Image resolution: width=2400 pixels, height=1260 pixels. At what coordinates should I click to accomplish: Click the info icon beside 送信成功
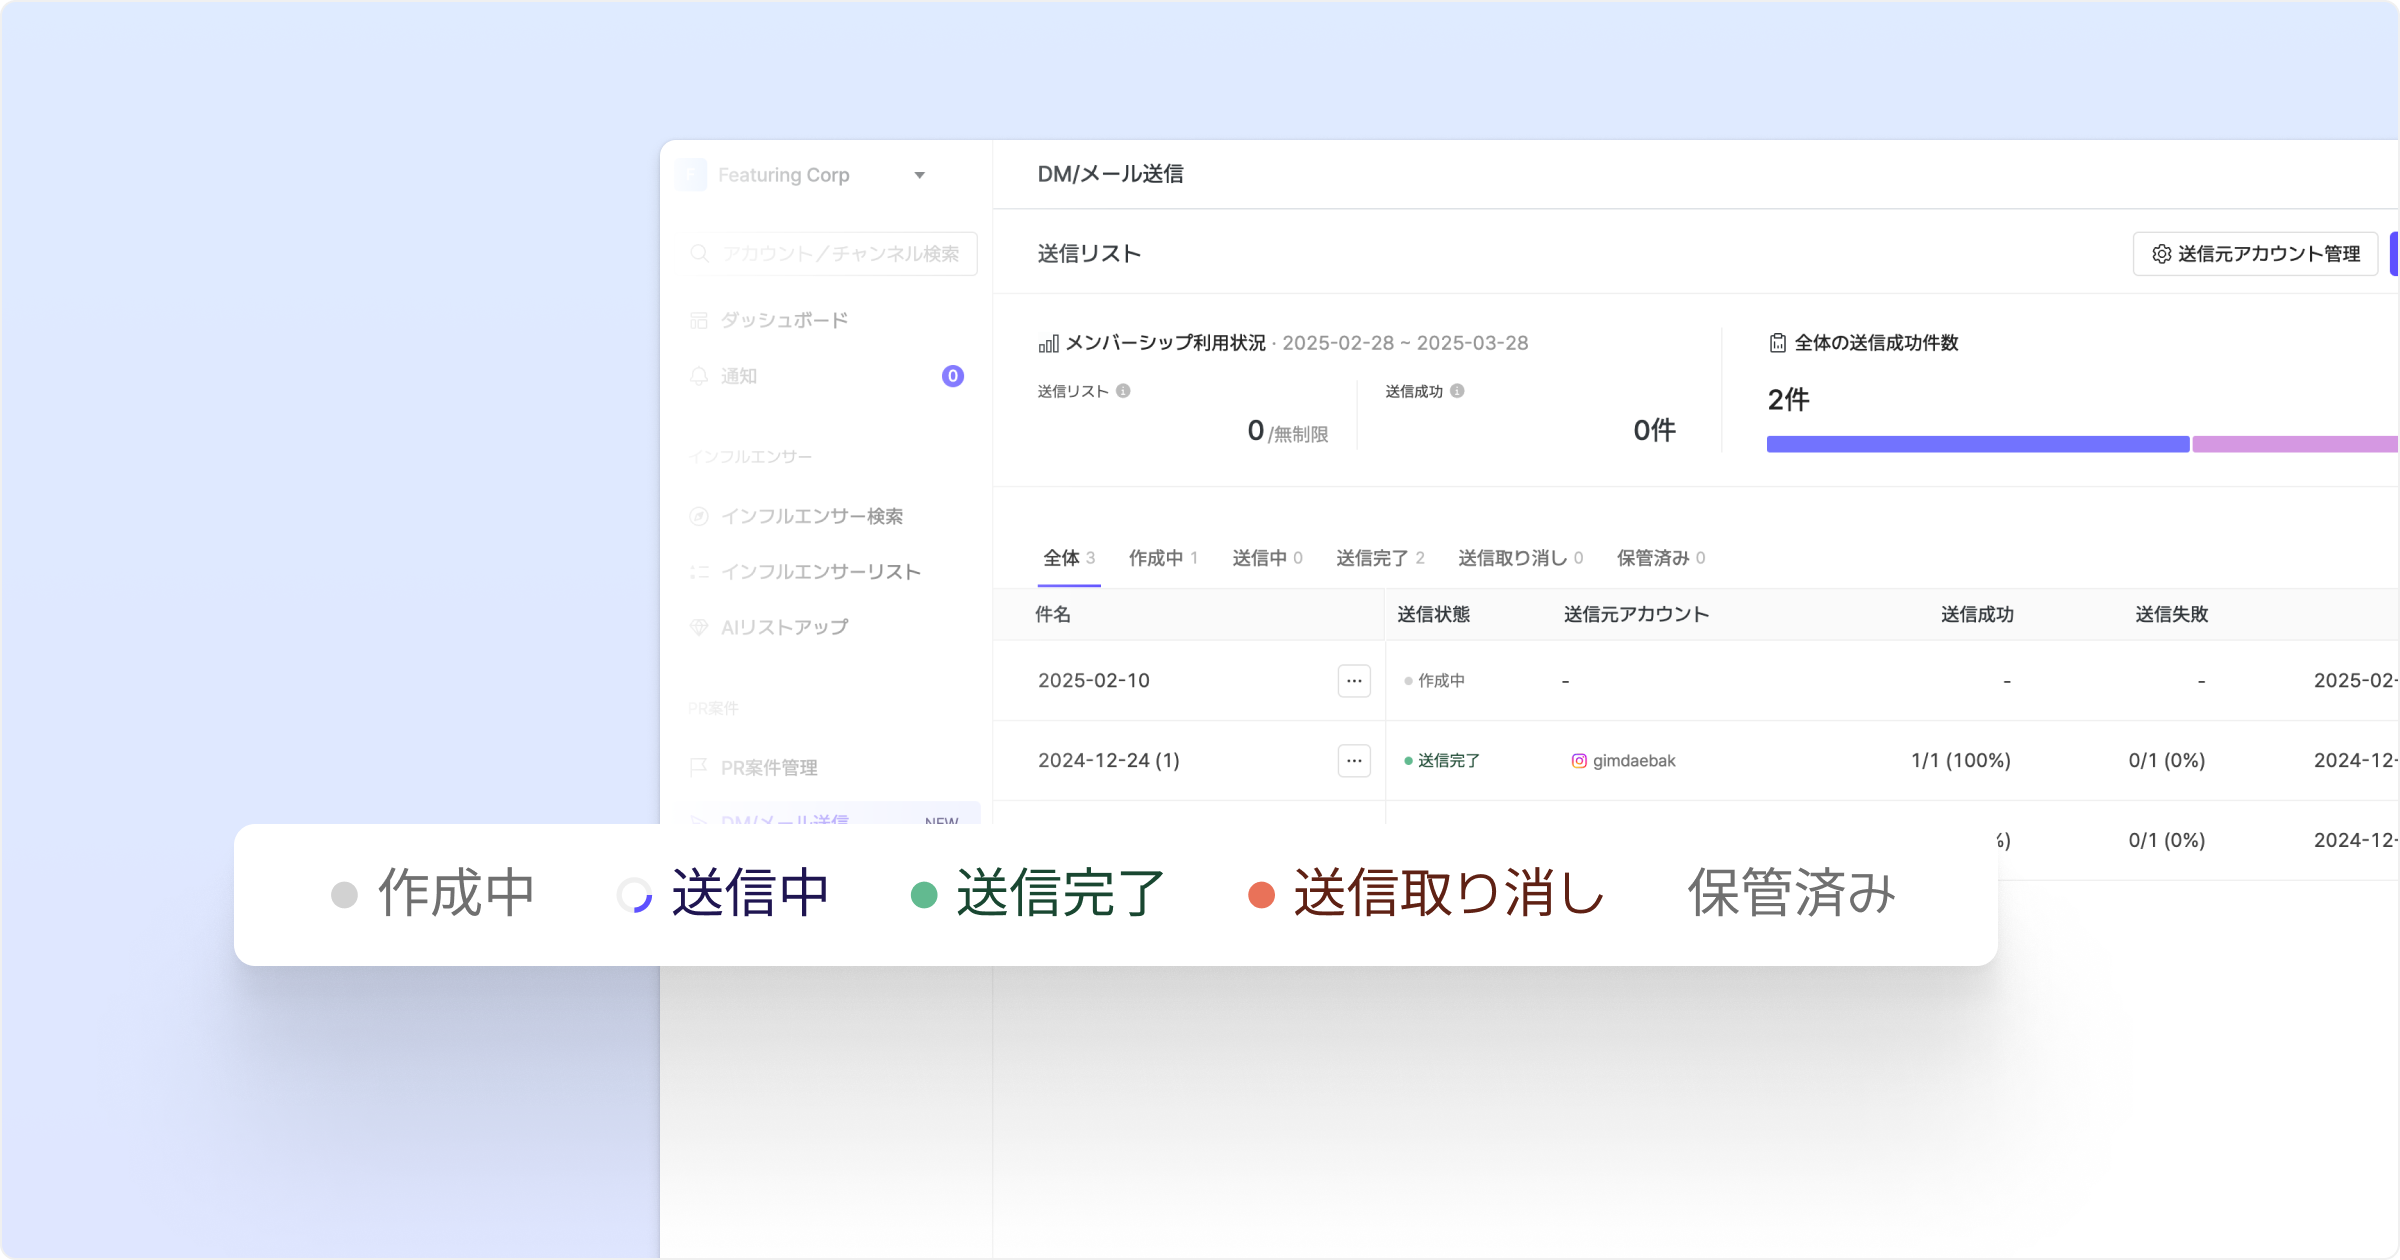coord(1457,391)
